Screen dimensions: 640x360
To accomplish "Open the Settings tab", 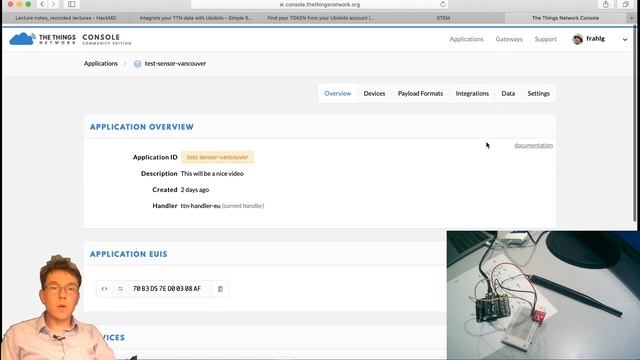I will click(538, 93).
